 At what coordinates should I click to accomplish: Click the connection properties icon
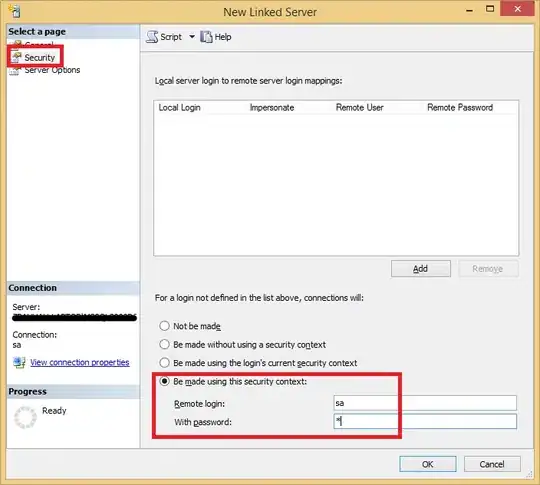click(x=19, y=362)
